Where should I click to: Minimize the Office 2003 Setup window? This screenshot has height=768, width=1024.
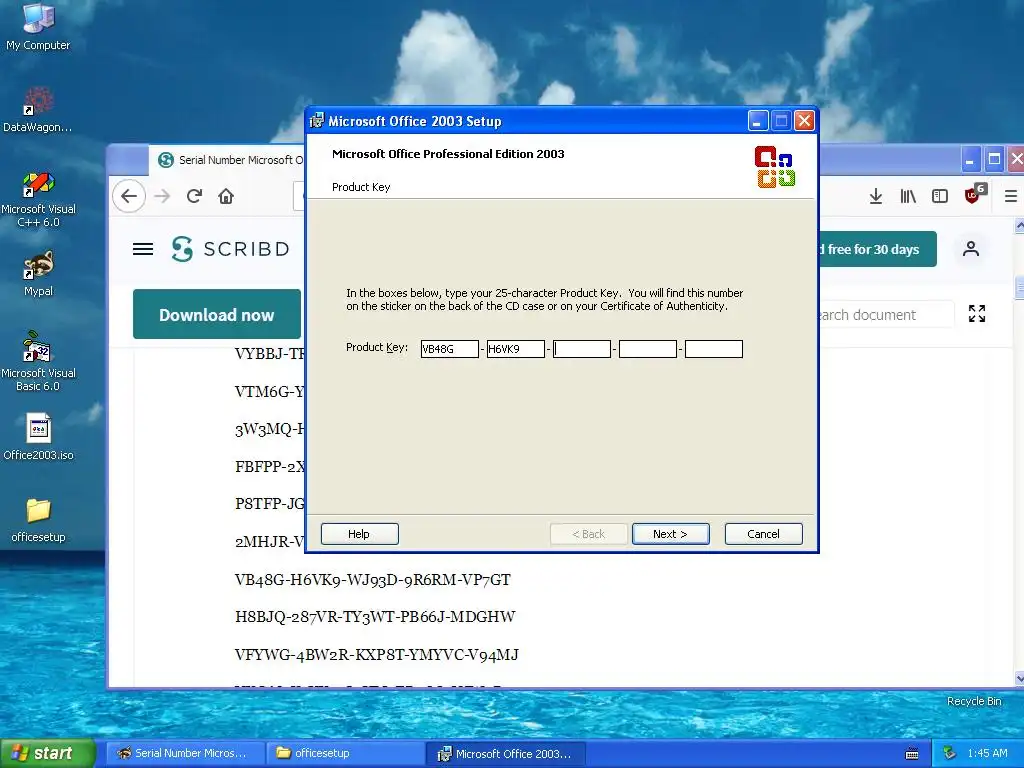(757, 121)
